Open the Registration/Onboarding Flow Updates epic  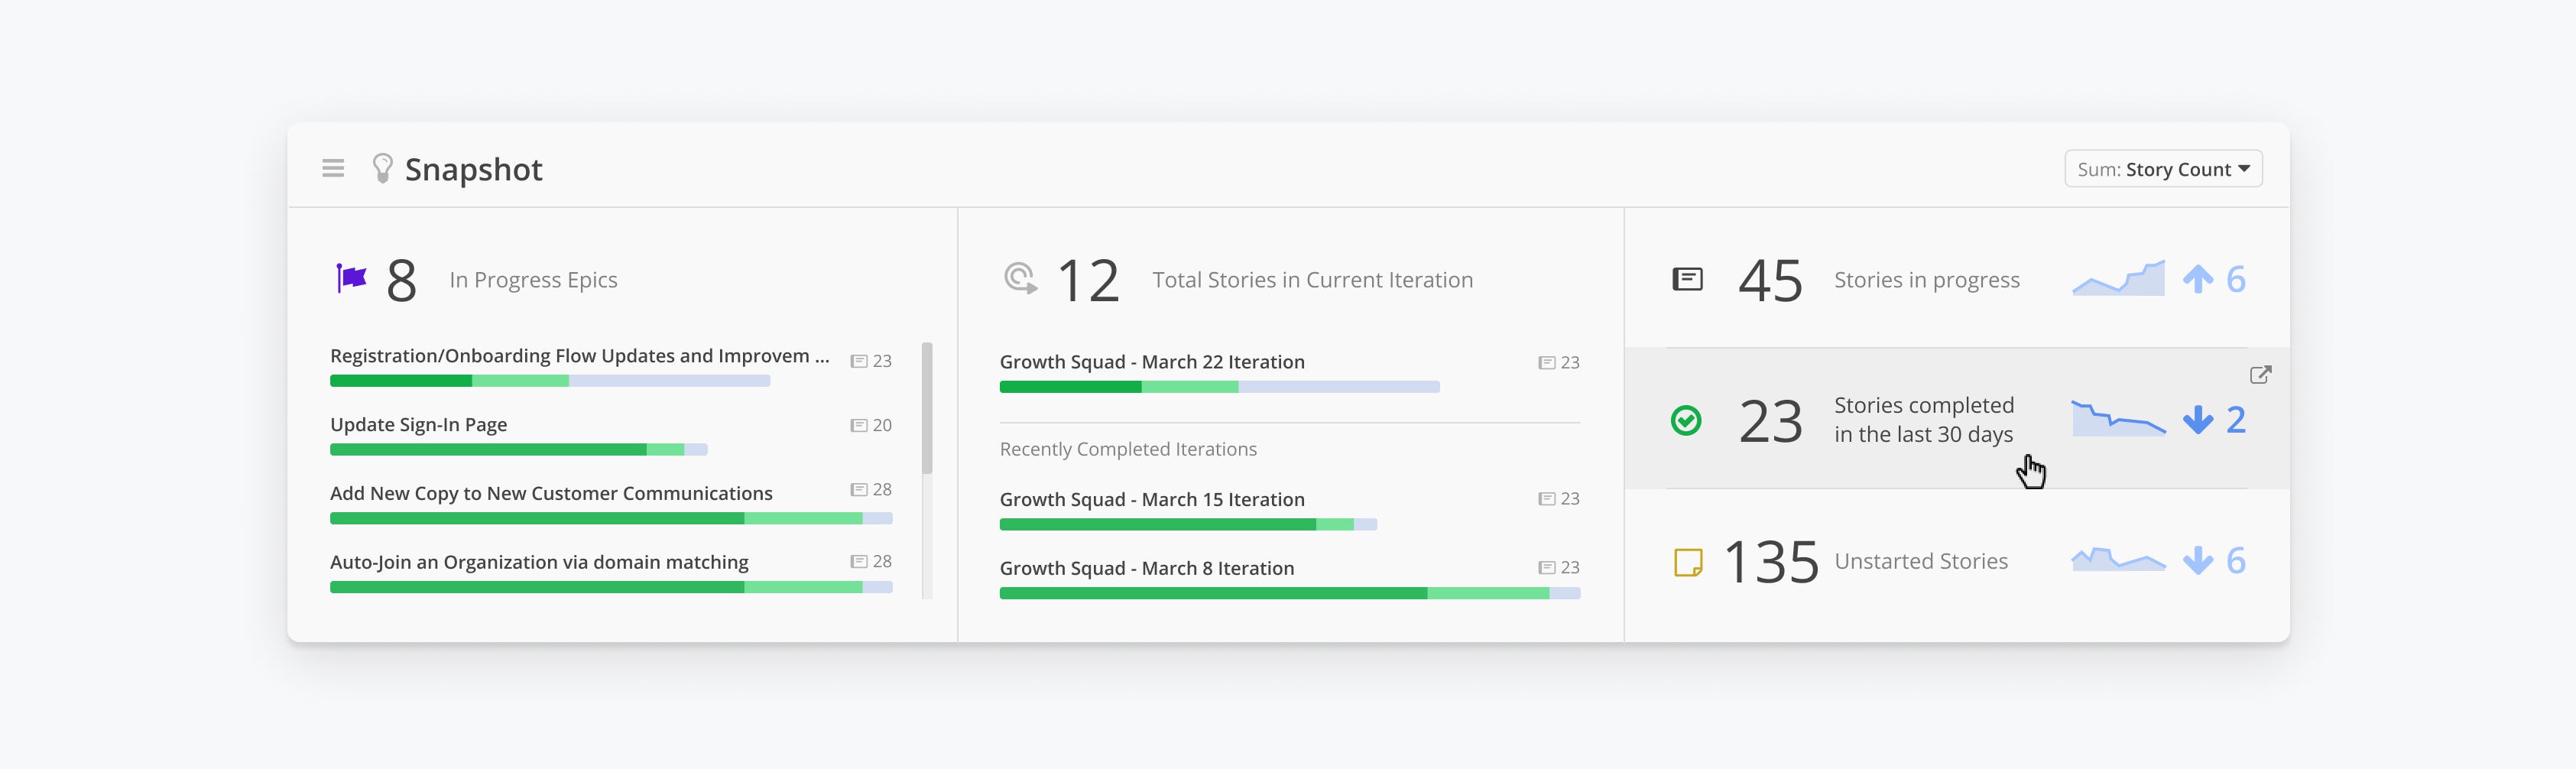[x=579, y=356]
